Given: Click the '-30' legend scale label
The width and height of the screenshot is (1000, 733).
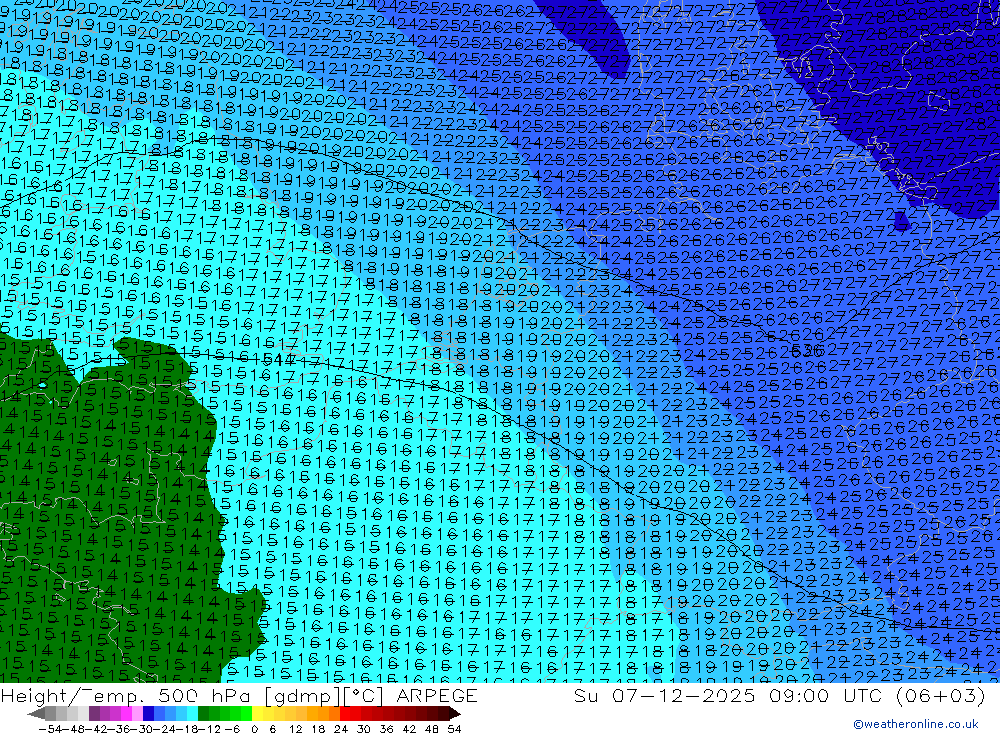Looking at the screenshot, I should [x=143, y=729].
